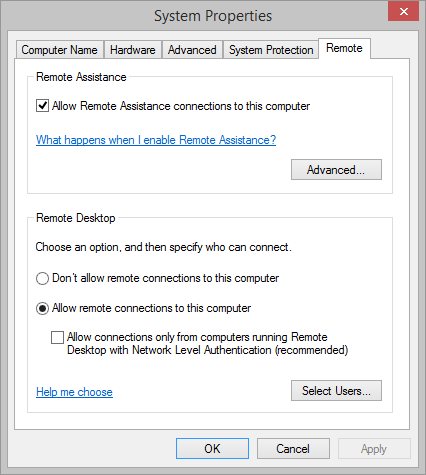Switch to the Computer Name tab

click(x=60, y=50)
